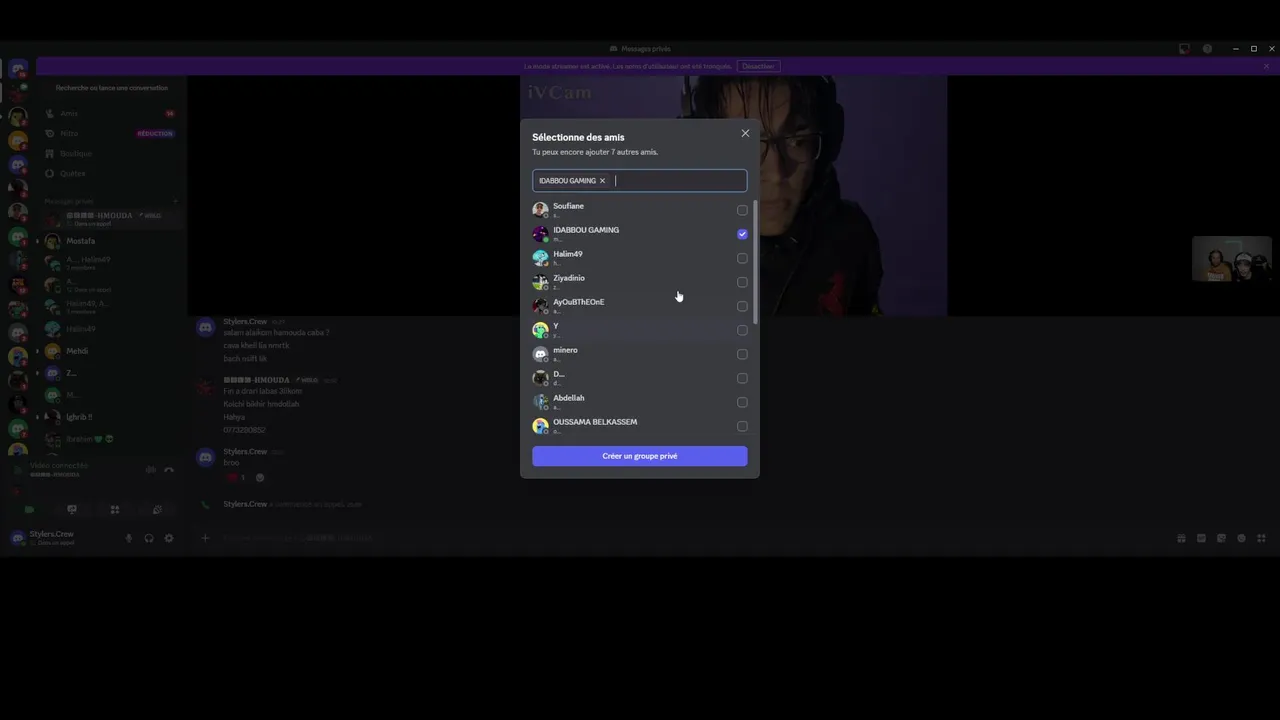Tick the Halim49 checkbox

pyautogui.click(x=742, y=258)
